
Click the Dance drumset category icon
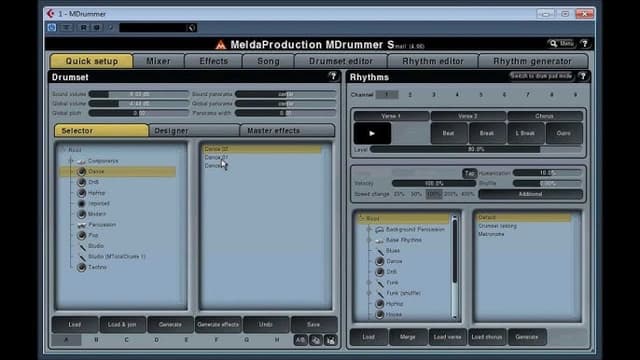click(x=82, y=172)
